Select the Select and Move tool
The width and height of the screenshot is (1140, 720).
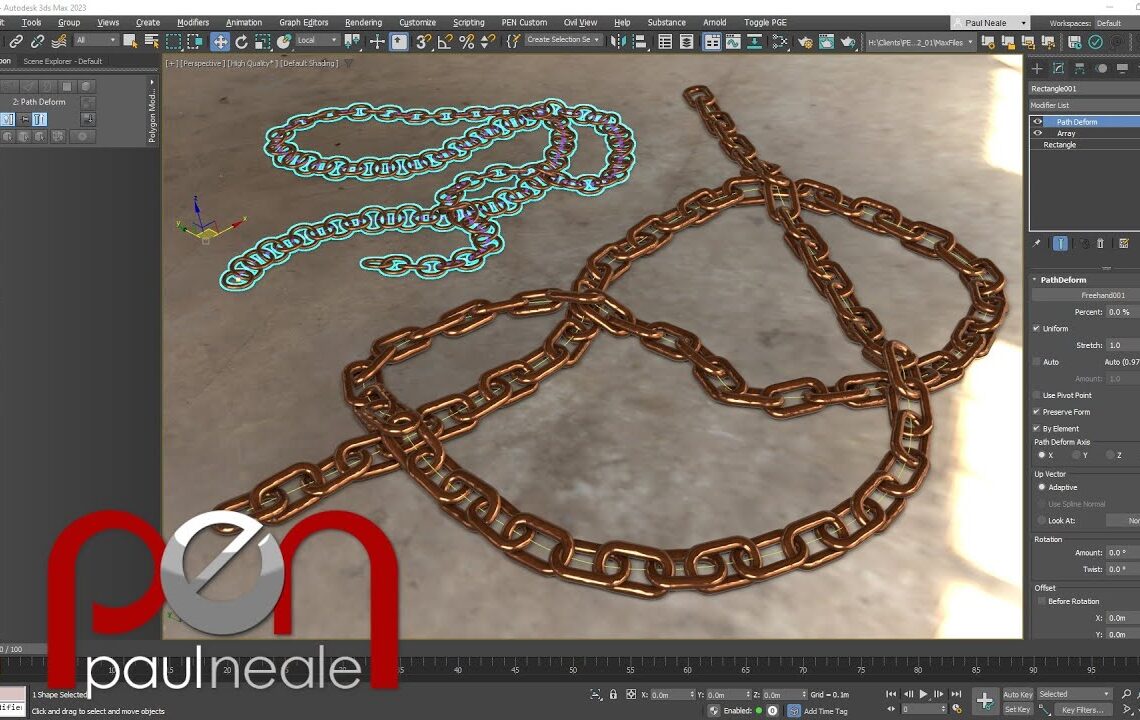pyautogui.click(x=222, y=42)
